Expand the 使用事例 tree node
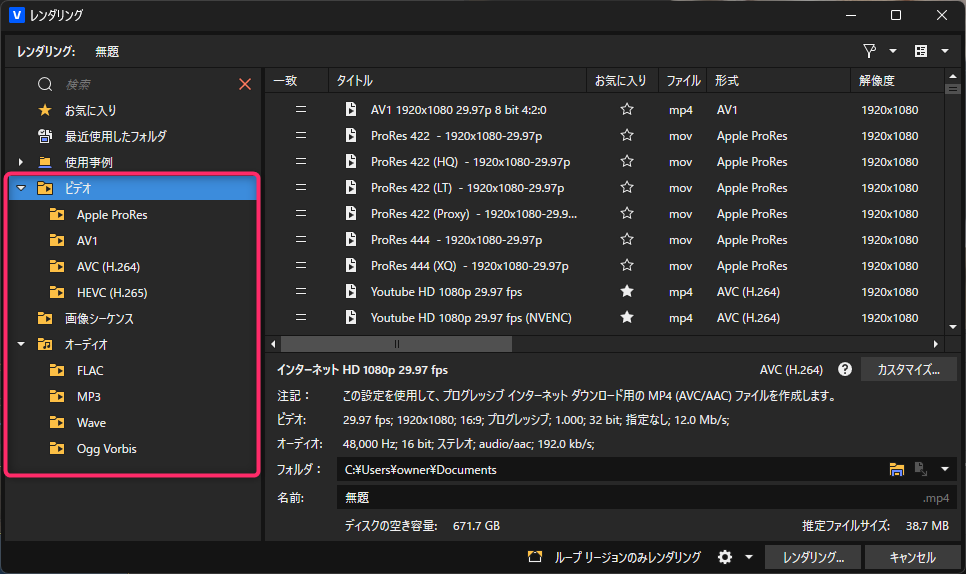This screenshot has width=966, height=574. tap(21, 162)
